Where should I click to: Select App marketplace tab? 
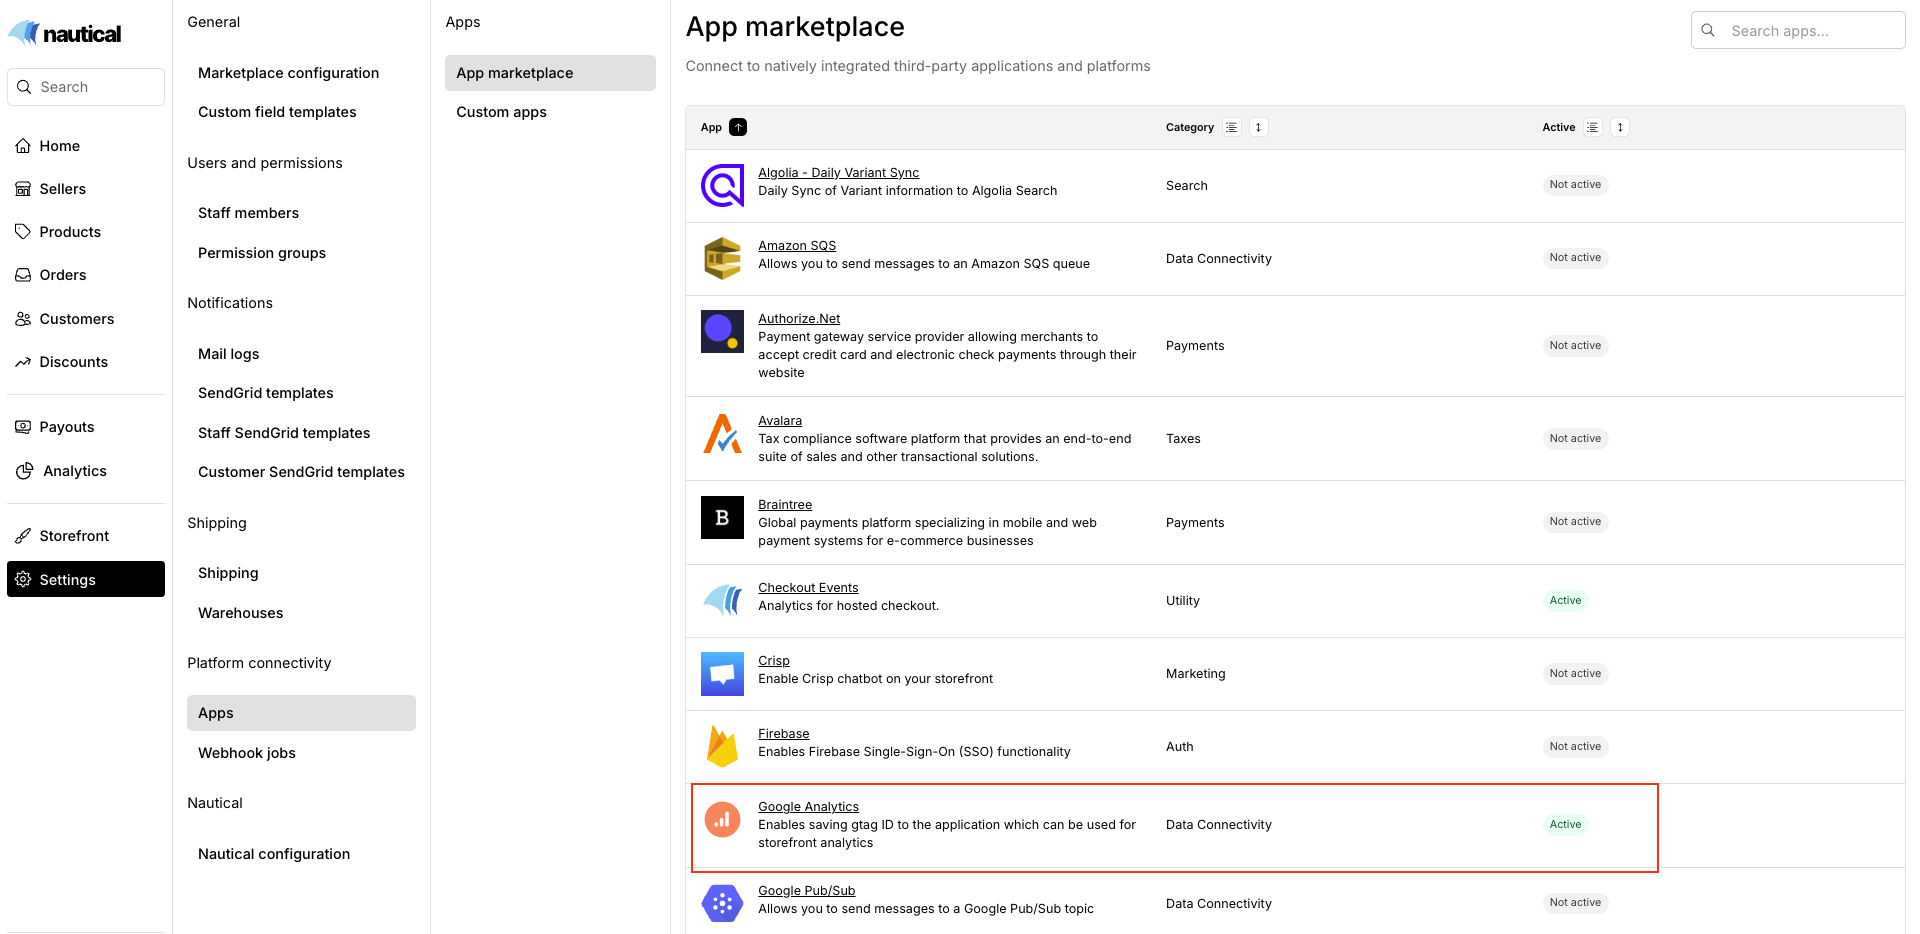tap(550, 73)
